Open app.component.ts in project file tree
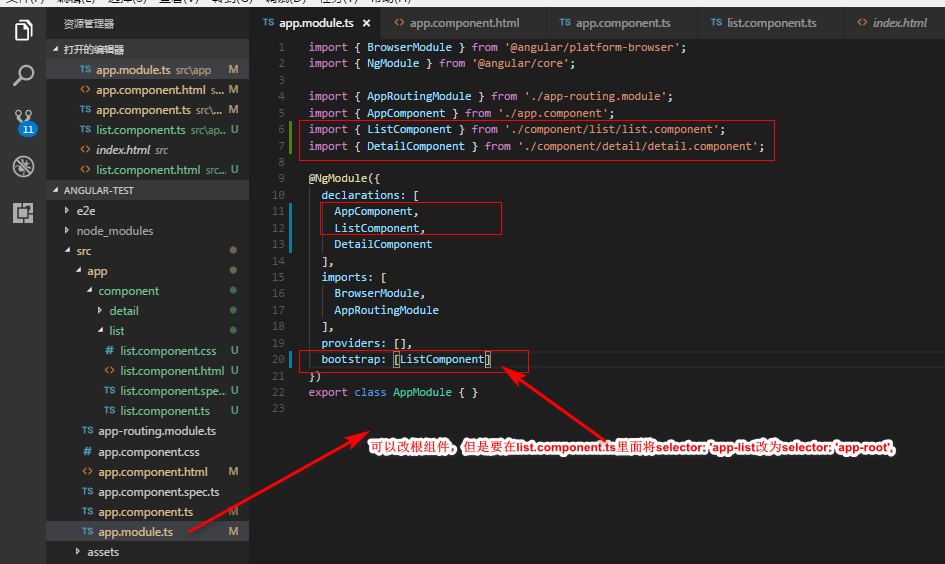This screenshot has height=564, width=945. (147, 512)
